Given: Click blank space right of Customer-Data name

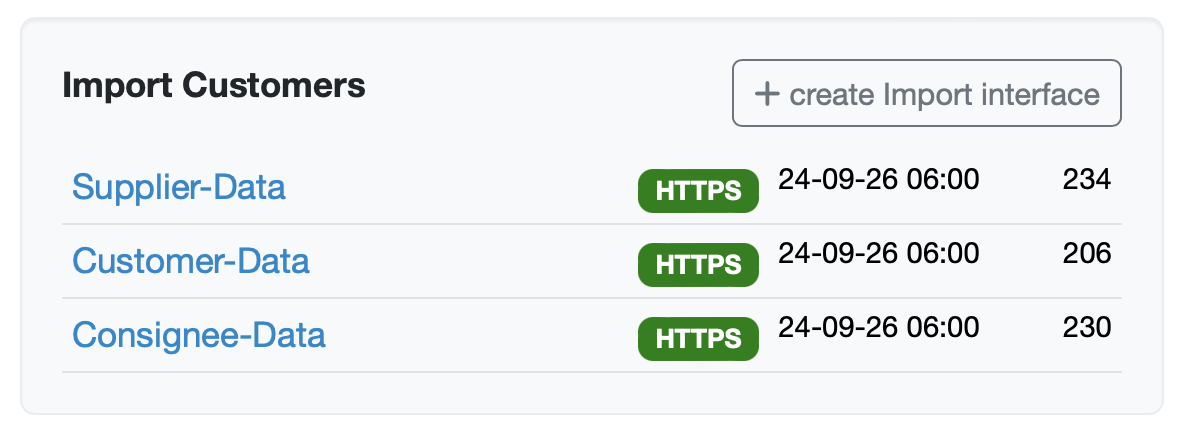Looking at the screenshot, I should (470, 262).
